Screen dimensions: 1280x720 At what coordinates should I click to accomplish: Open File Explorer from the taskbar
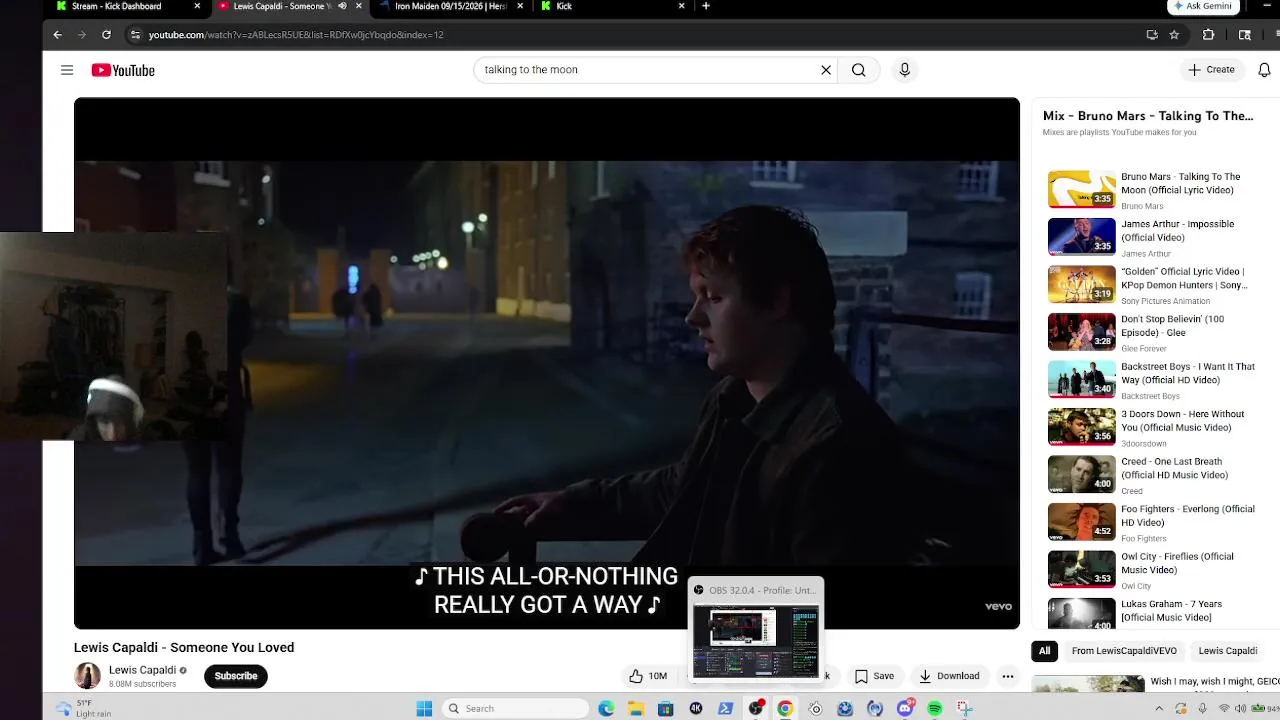click(636, 708)
